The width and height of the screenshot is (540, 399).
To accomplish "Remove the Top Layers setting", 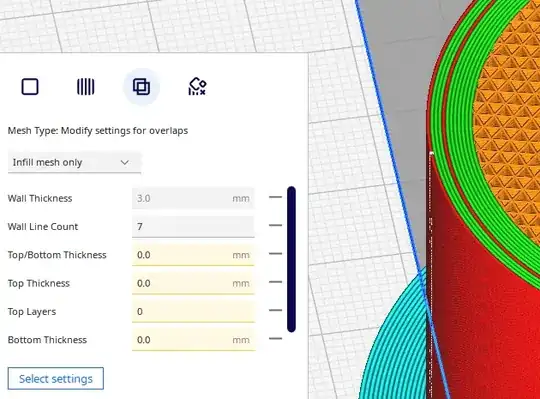I will pyautogui.click(x=275, y=310).
